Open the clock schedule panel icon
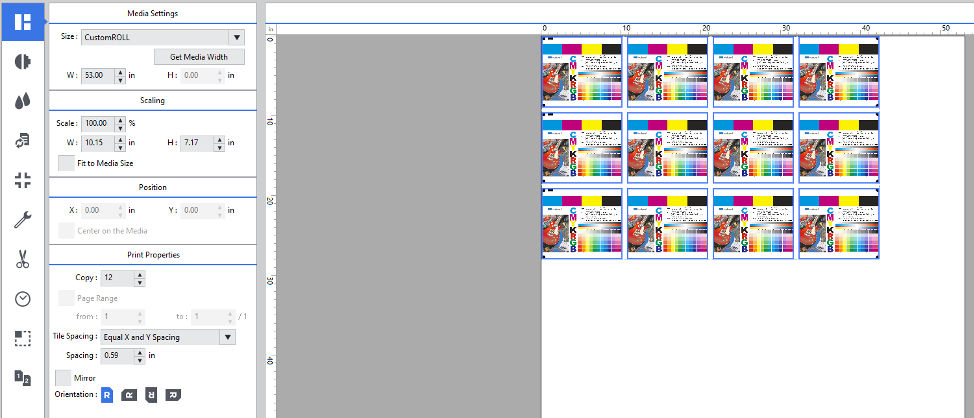974x418 pixels. pos(22,299)
